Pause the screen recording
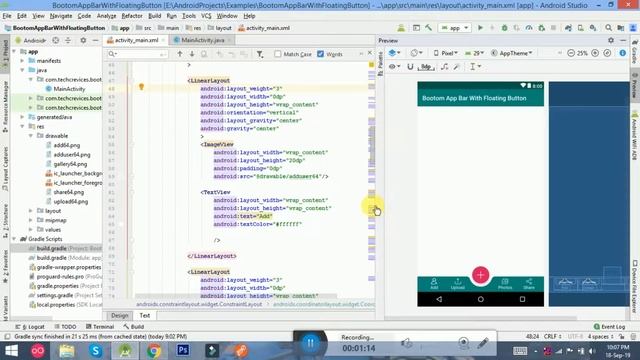This screenshot has height=360, width=640. 310,343
